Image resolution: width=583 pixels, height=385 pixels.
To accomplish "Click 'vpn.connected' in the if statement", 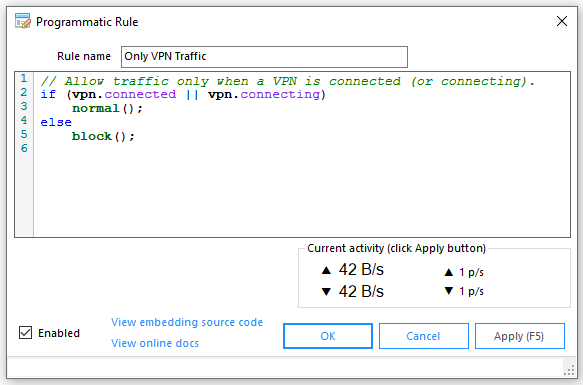I will click(x=124, y=94).
